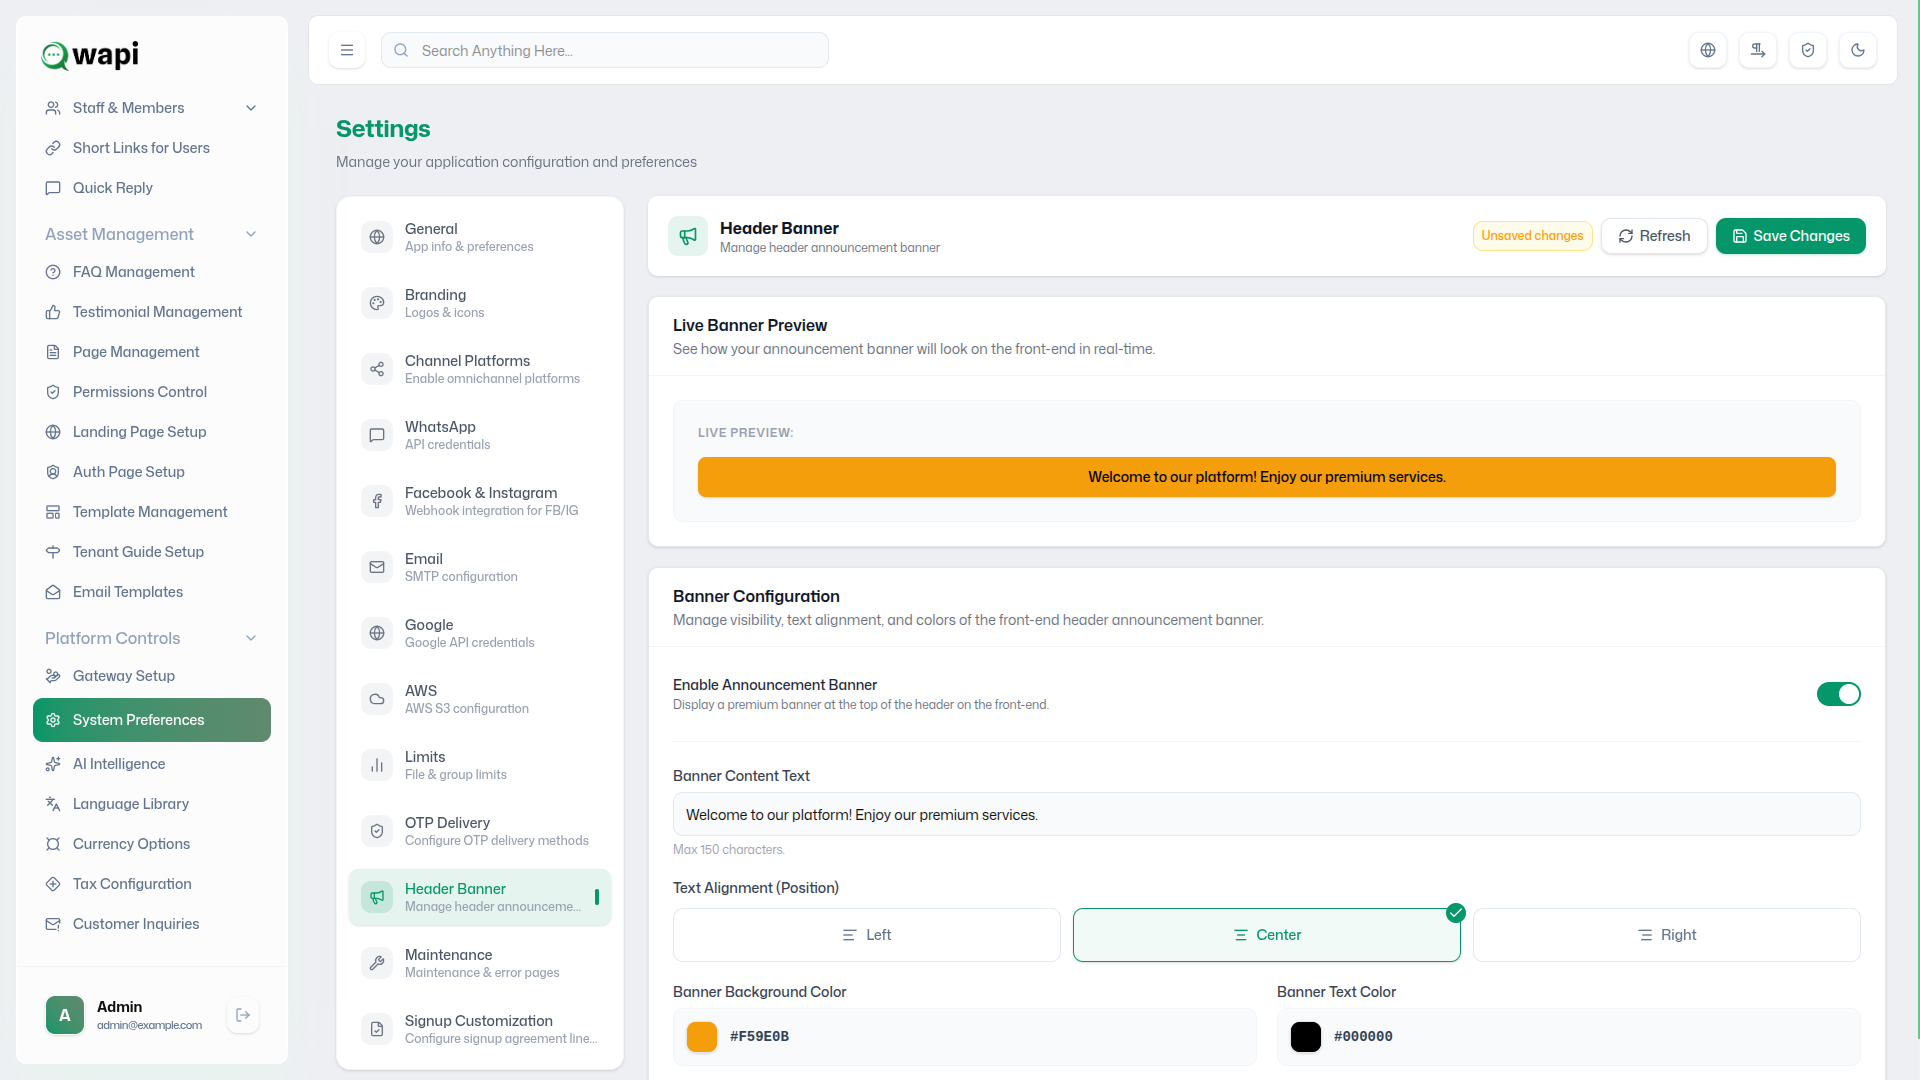Open WhatsApp API credentials tab
1920x1080 pixels.
480,435
